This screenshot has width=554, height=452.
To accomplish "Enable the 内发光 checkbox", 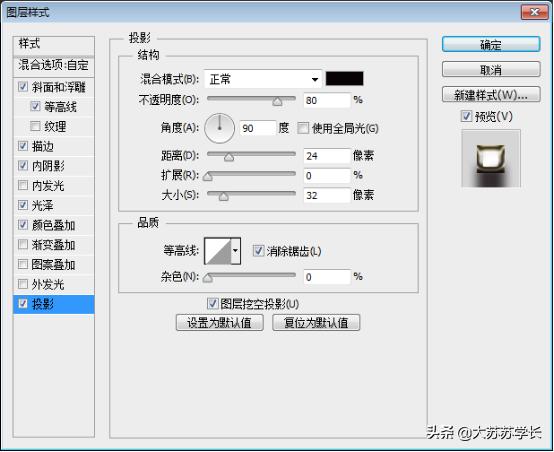I will [23, 185].
